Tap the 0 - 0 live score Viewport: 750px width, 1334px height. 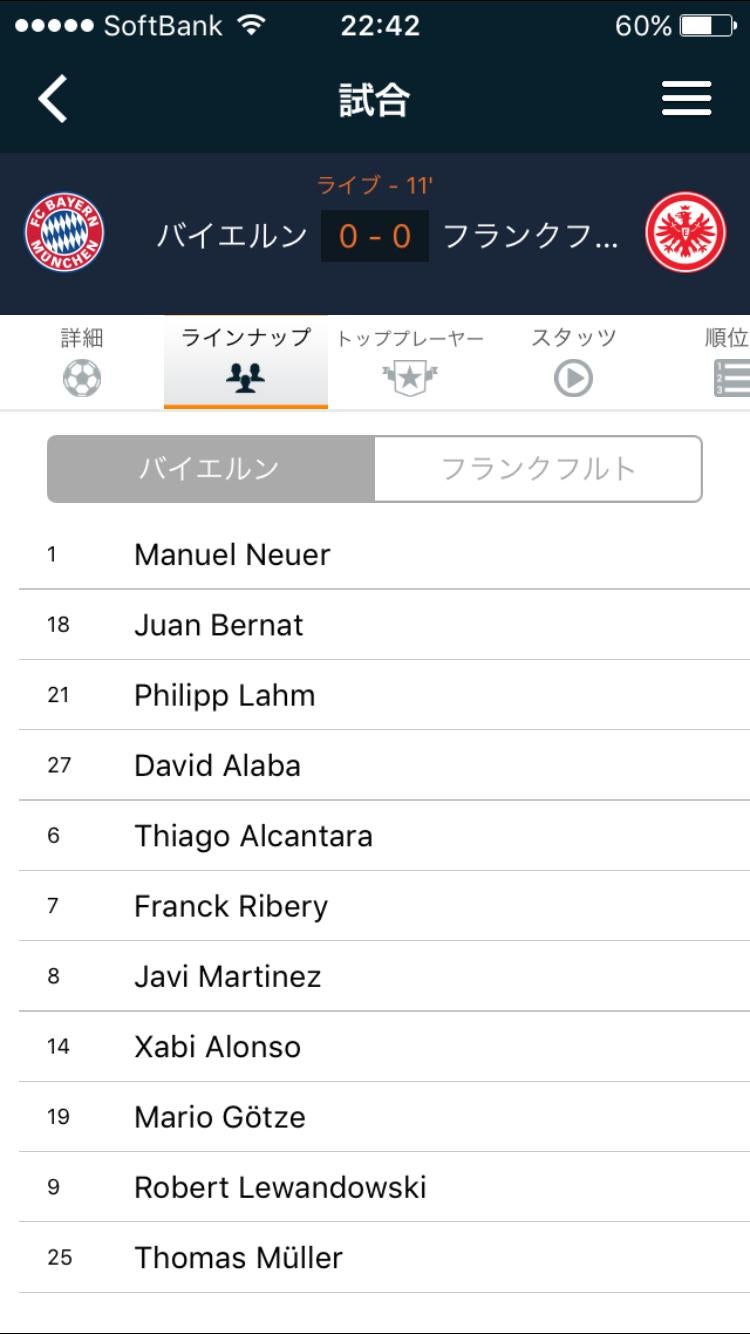click(x=375, y=236)
